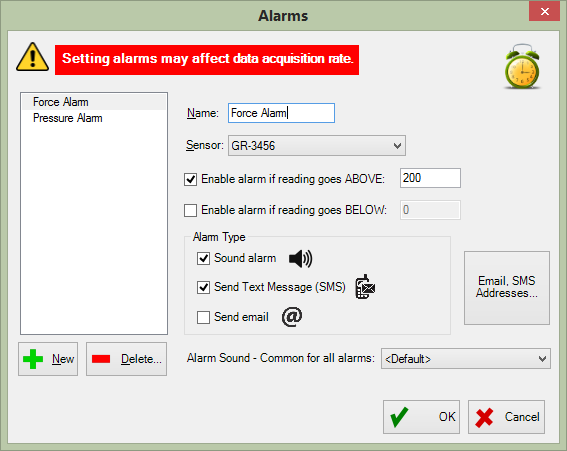Toggle the Sound alarm checkbox
This screenshot has width=567, height=451.
(203, 258)
